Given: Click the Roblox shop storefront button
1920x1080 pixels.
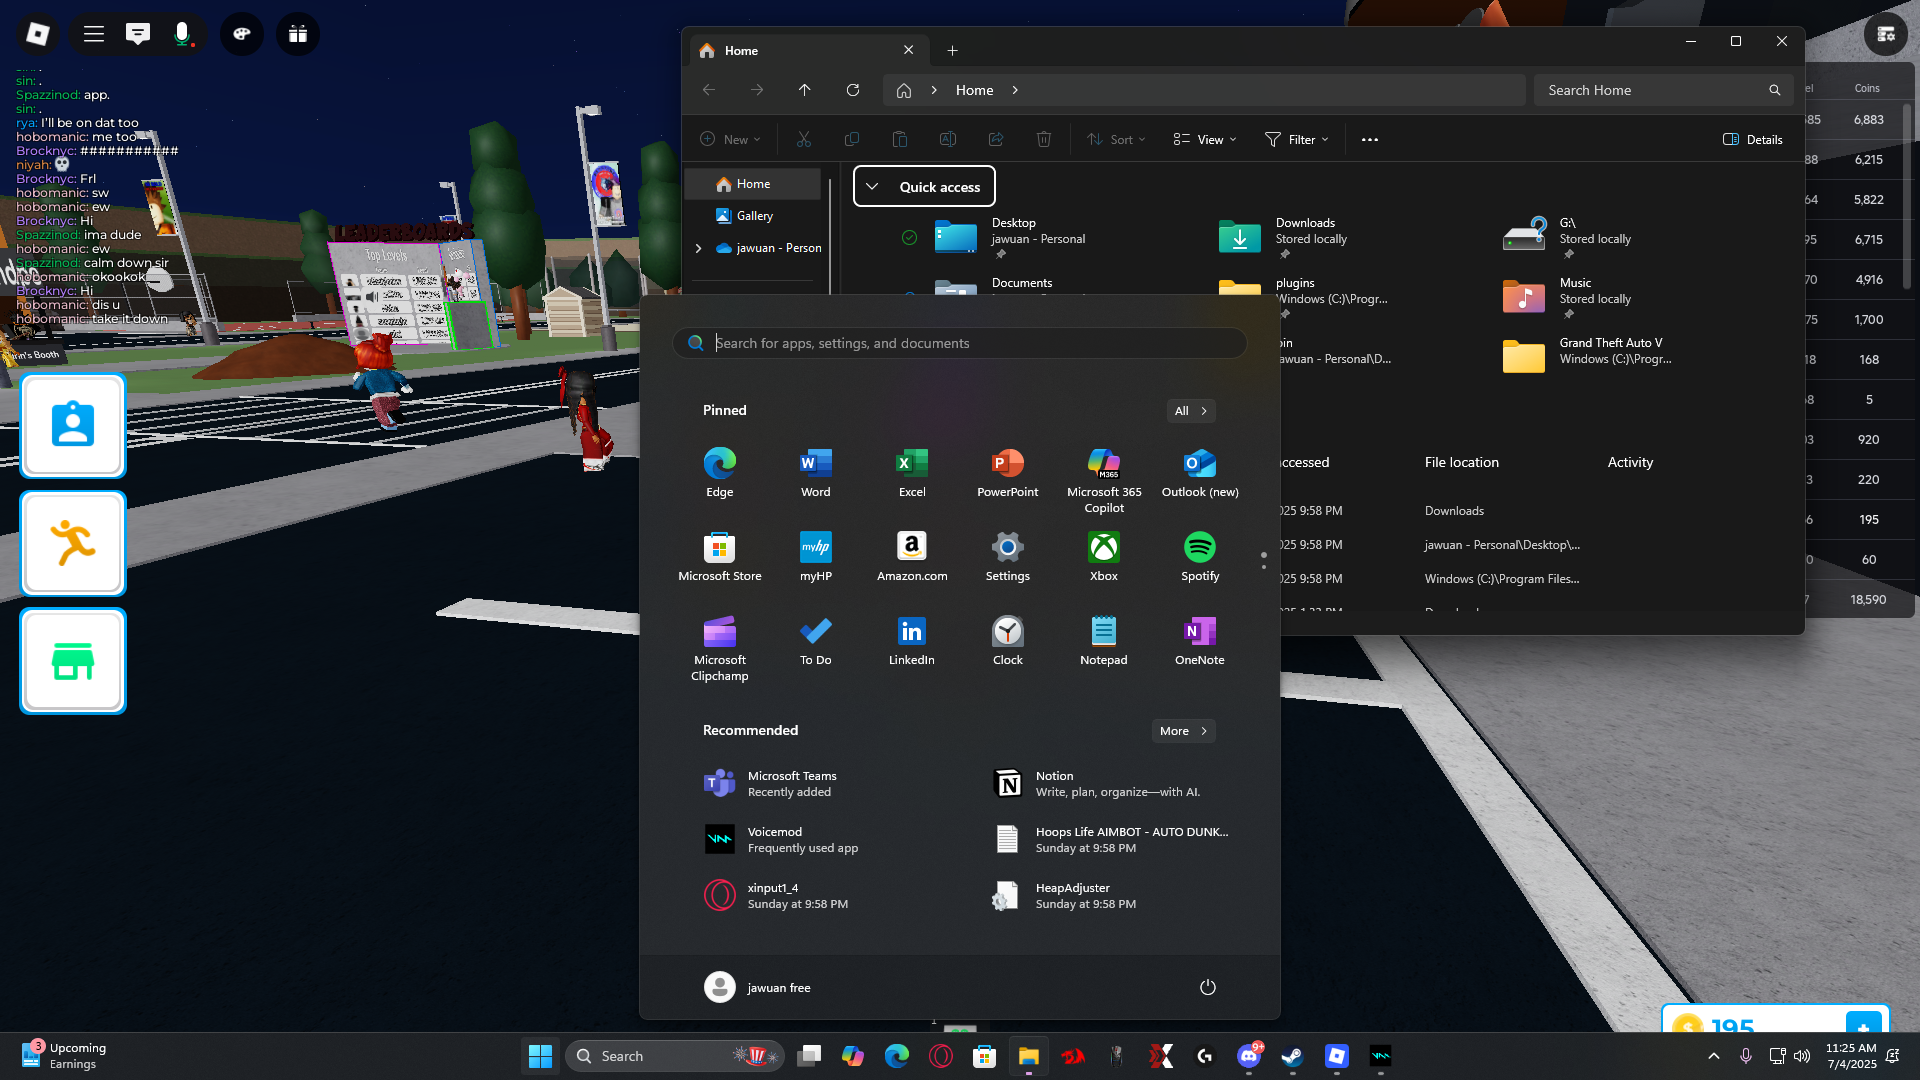Looking at the screenshot, I should (x=73, y=661).
